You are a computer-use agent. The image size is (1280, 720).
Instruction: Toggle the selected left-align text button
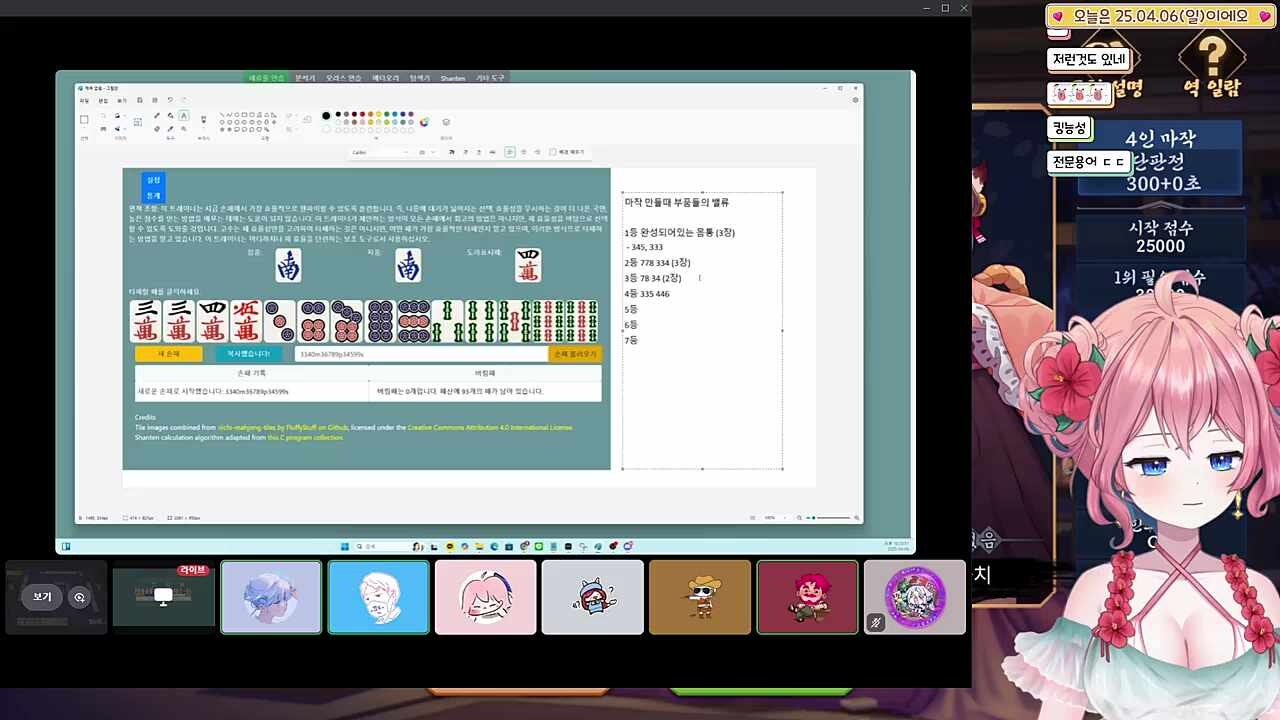(x=509, y=152)
